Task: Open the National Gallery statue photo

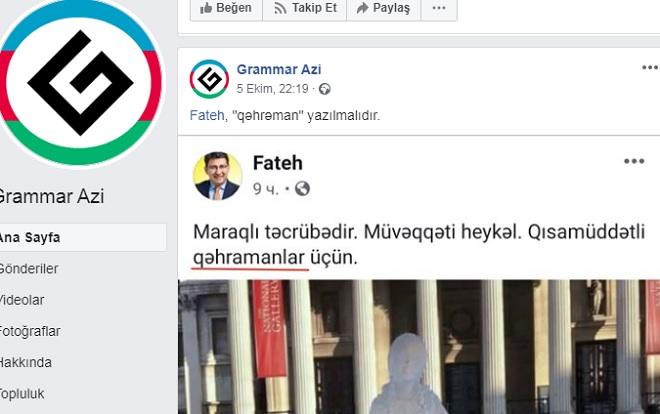Action: coord(419,347)
